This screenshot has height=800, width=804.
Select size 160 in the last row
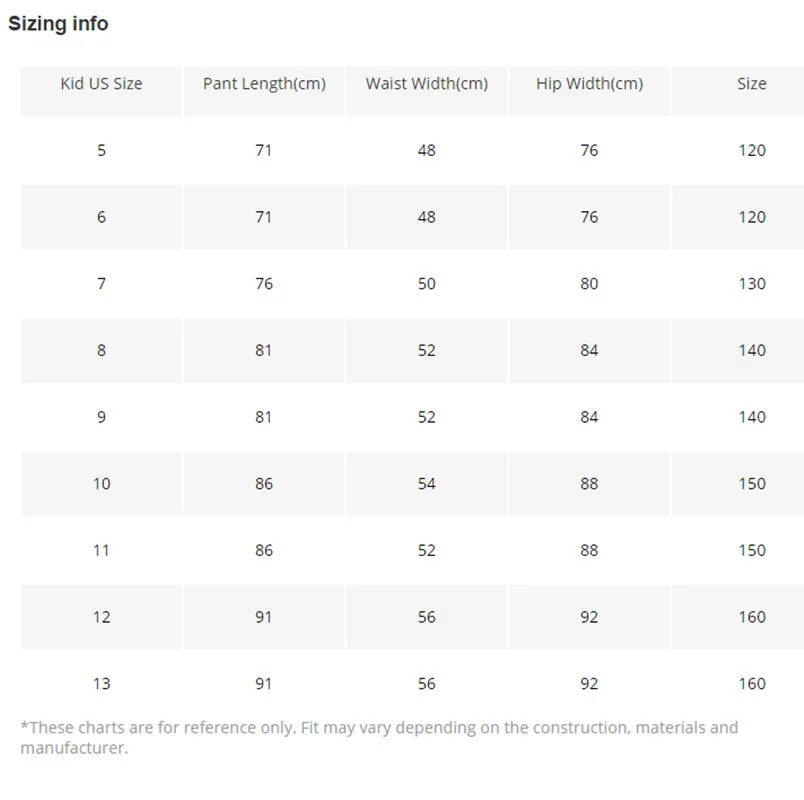click(x=752, y=684)
